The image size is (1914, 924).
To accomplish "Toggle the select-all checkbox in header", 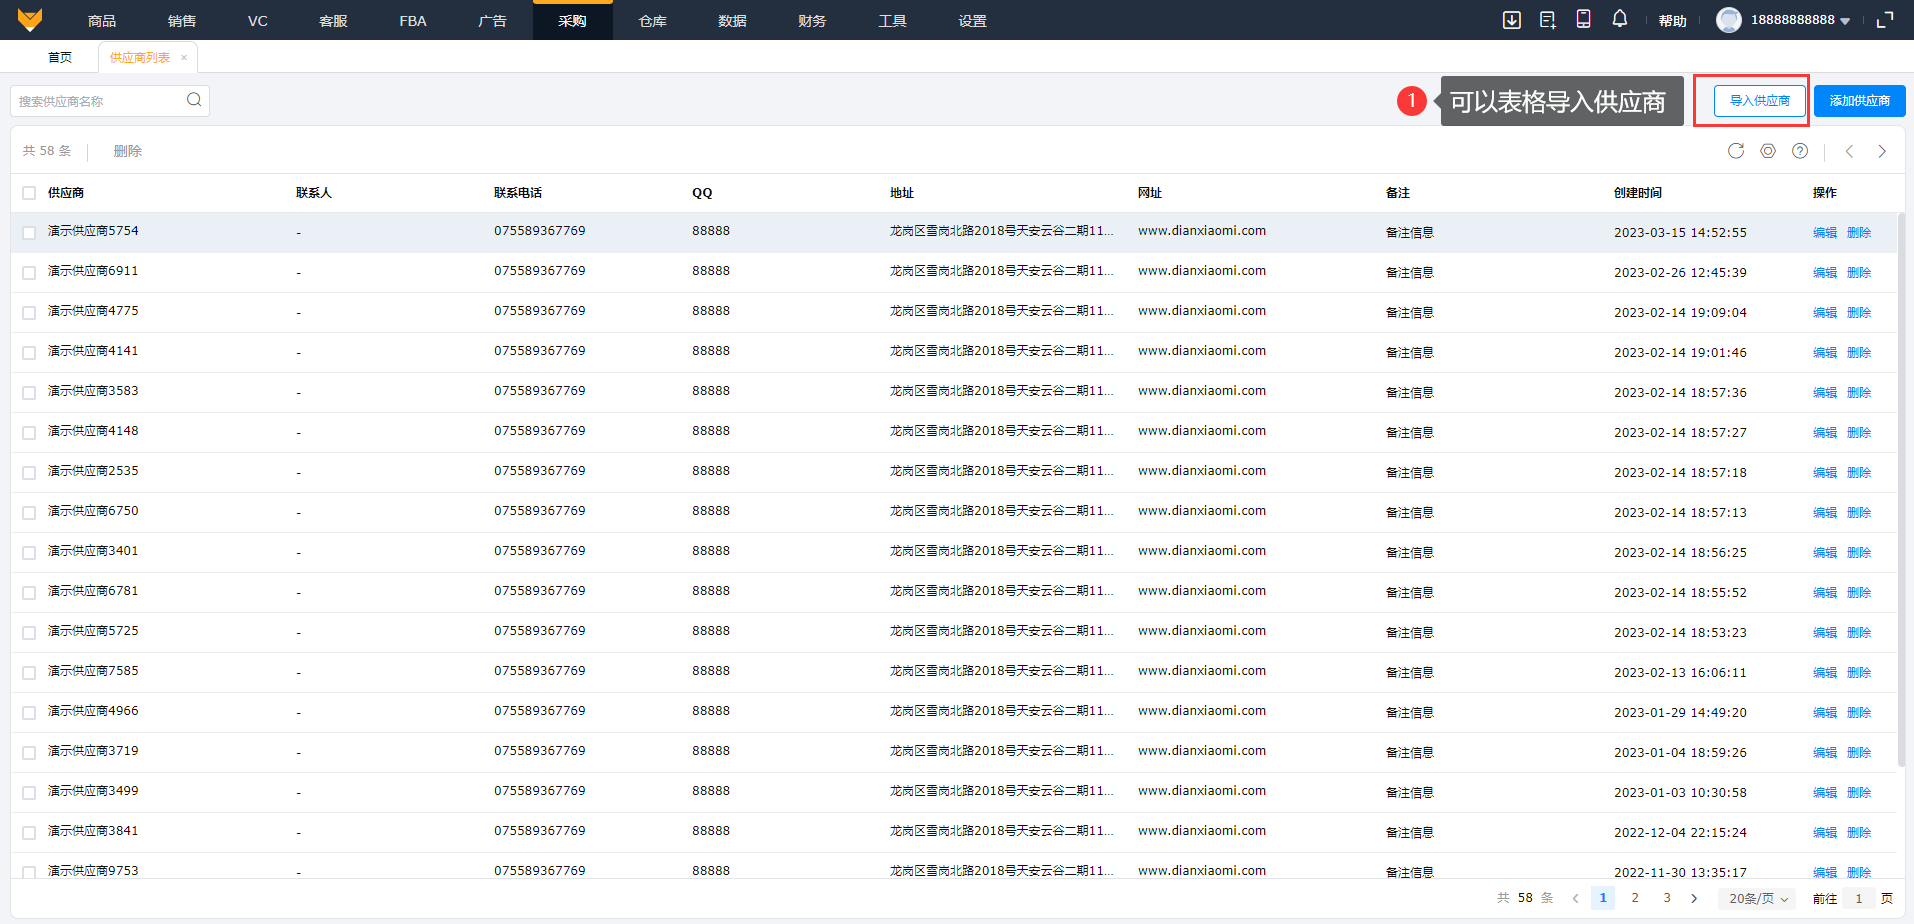I will pos(29,193).
